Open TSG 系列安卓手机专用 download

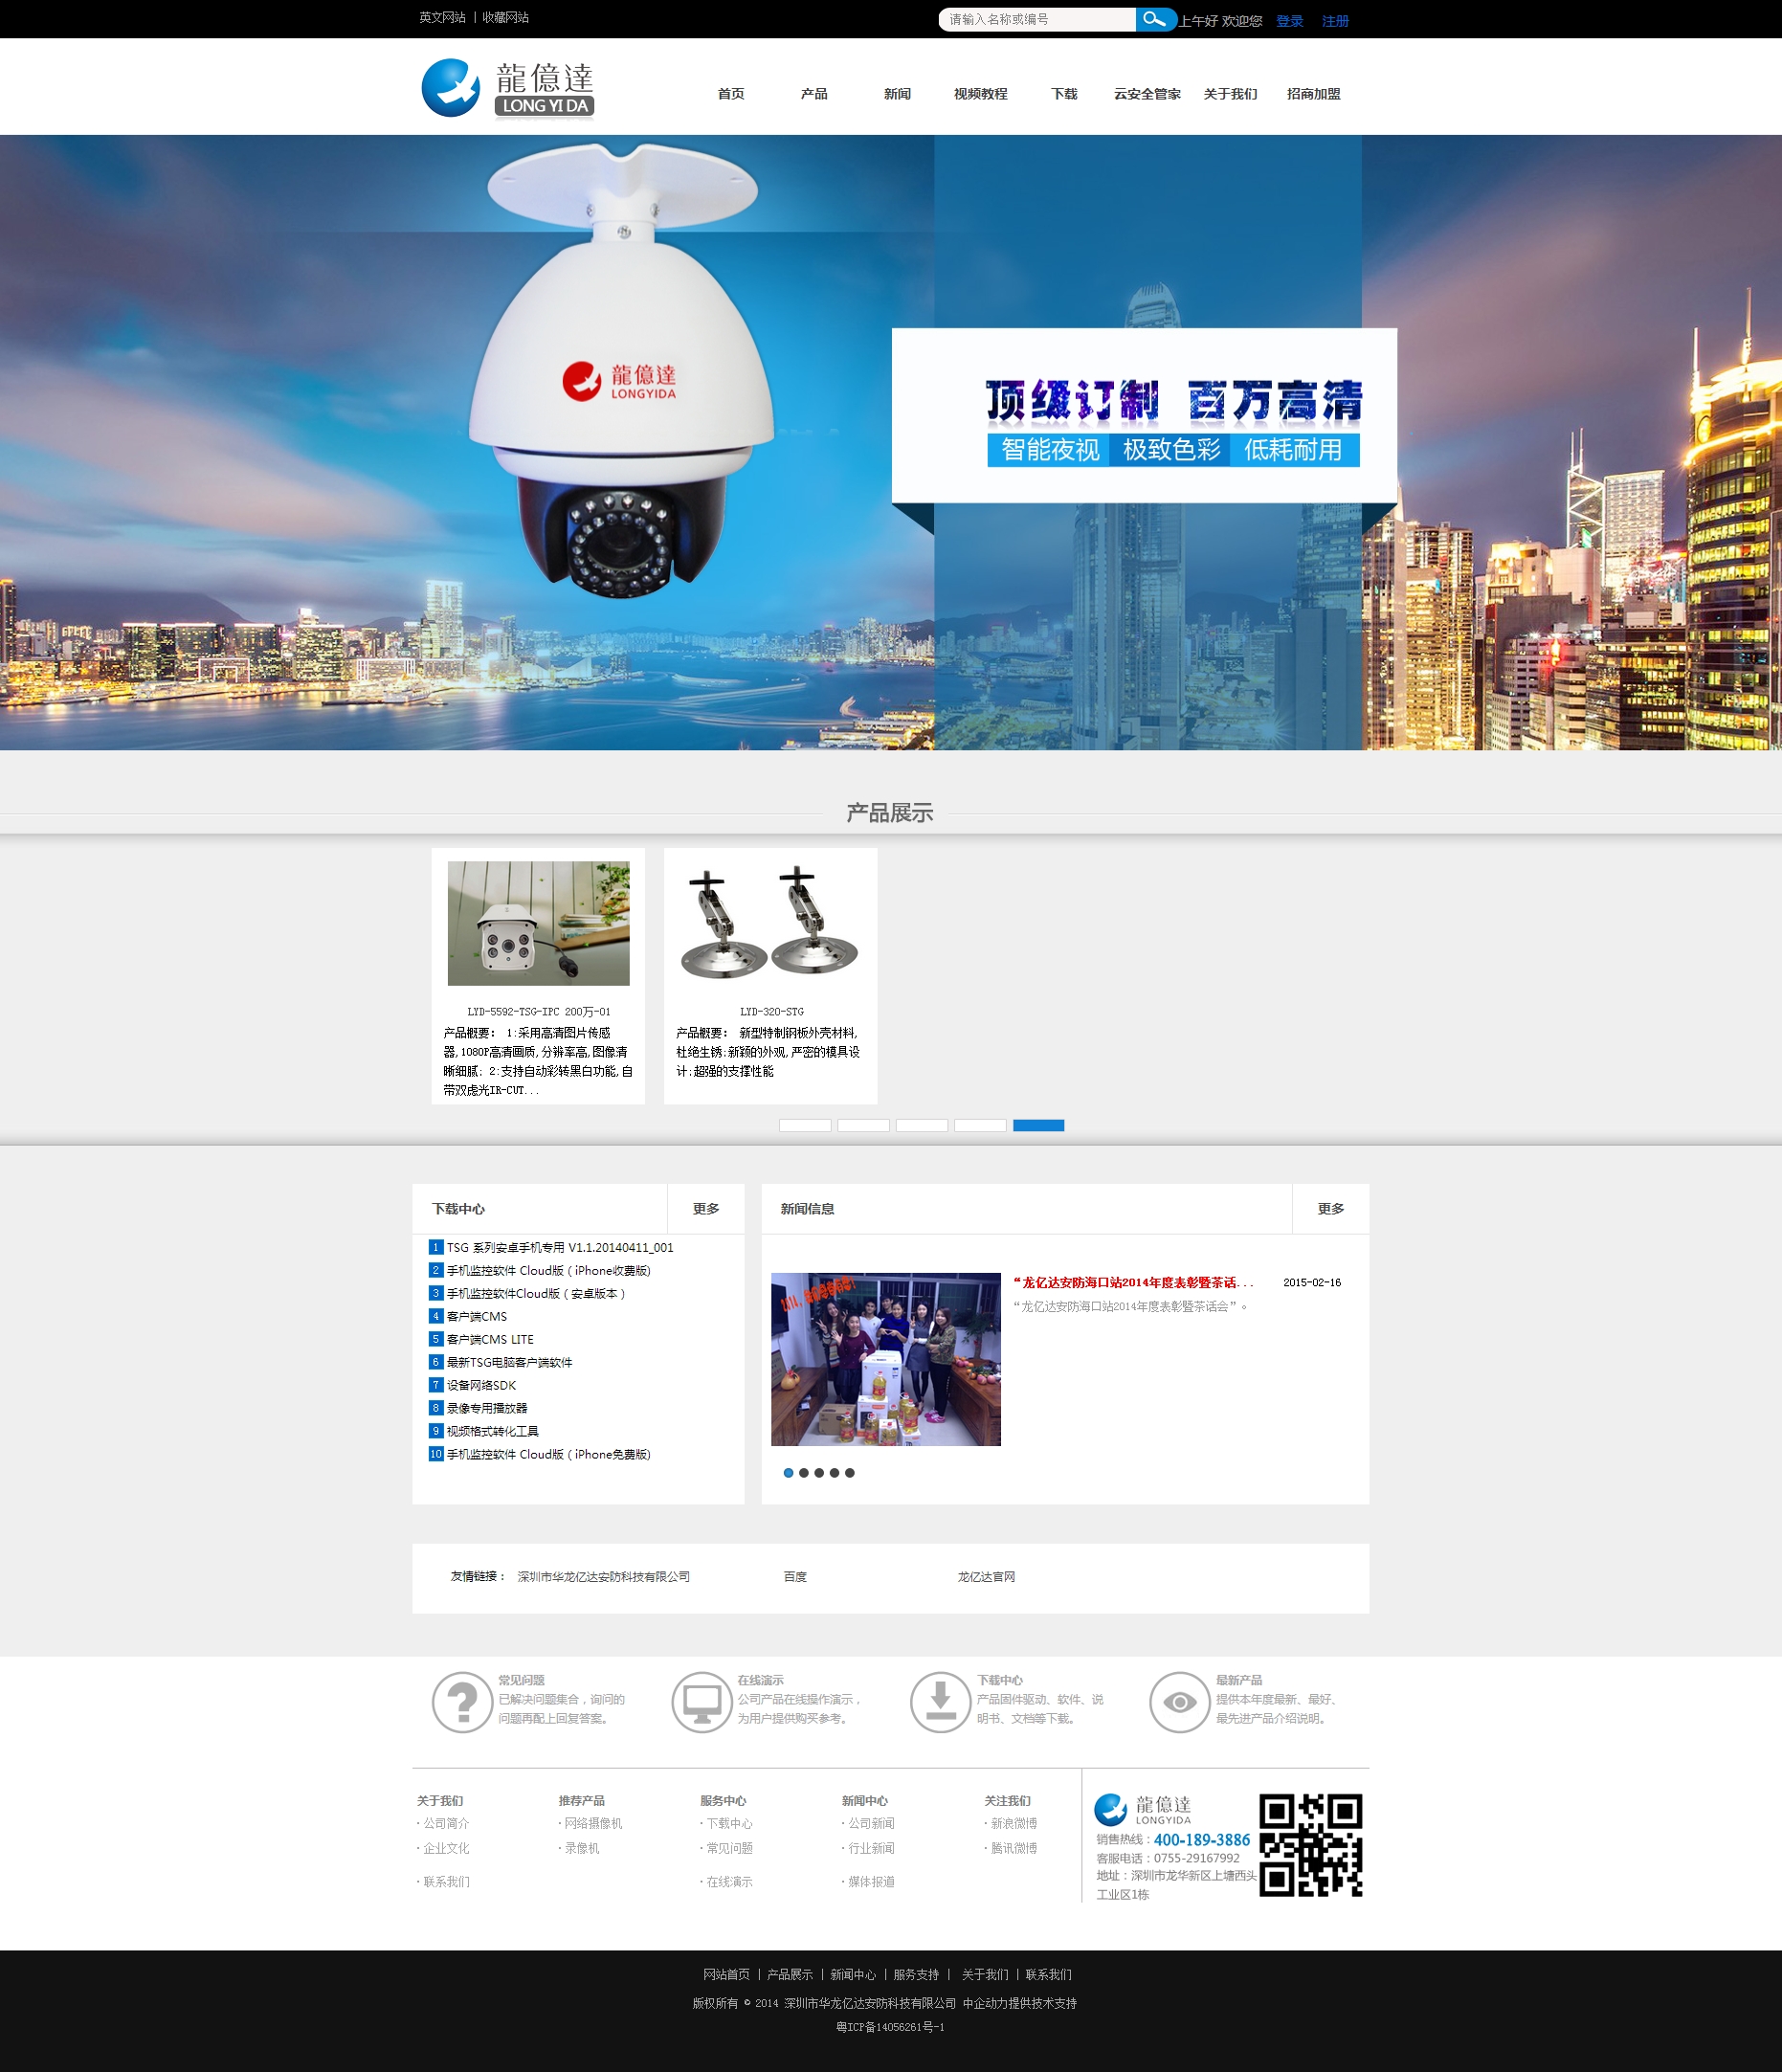point(560,1247)
